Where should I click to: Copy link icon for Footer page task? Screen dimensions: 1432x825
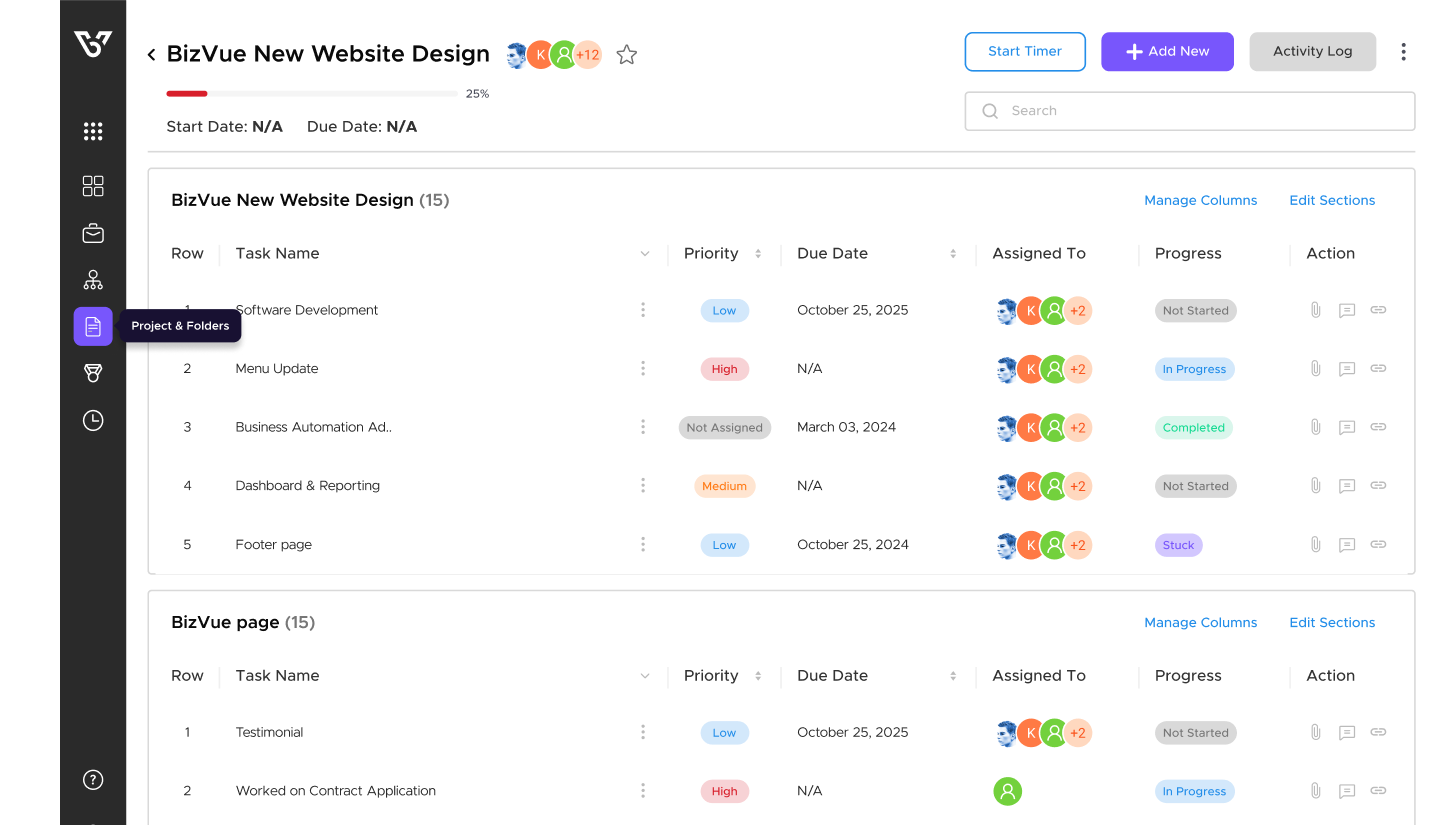(1378, 545)
